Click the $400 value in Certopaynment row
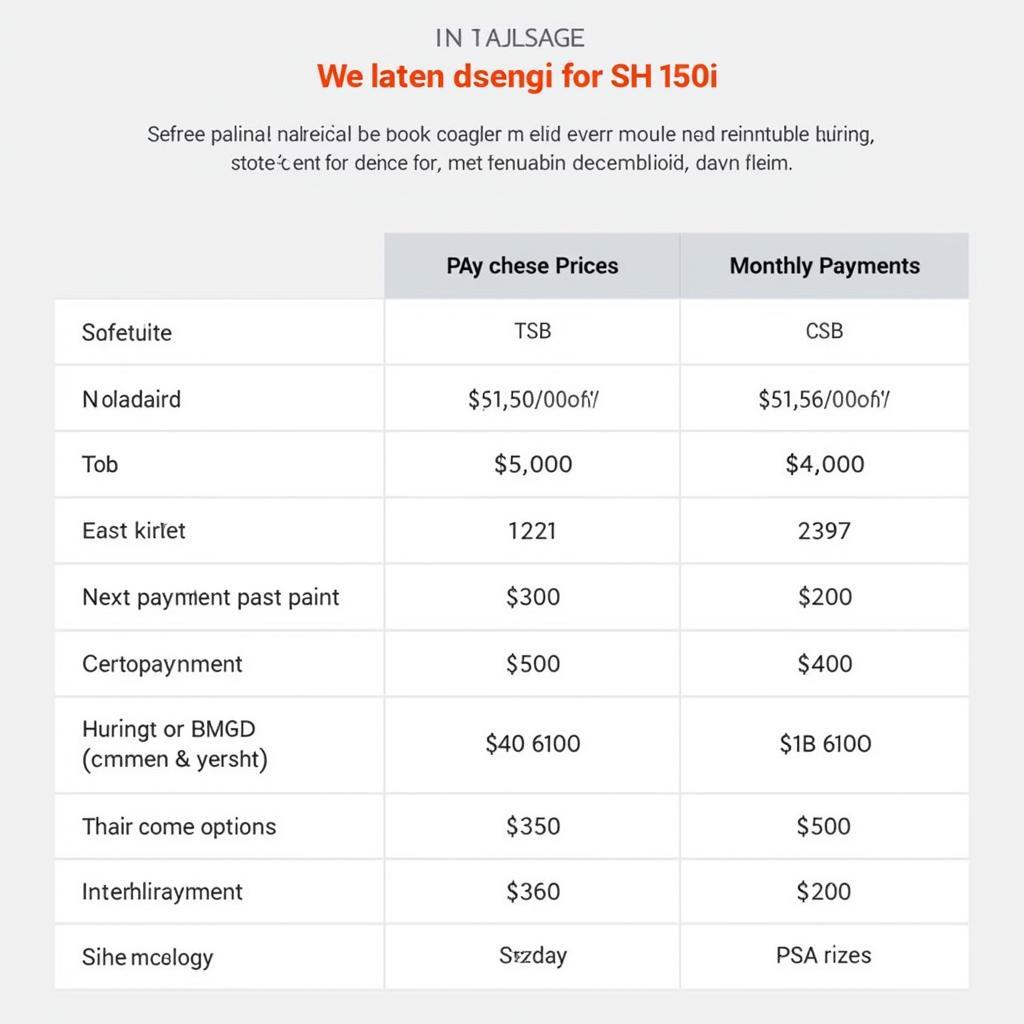 tap(825, 663)
